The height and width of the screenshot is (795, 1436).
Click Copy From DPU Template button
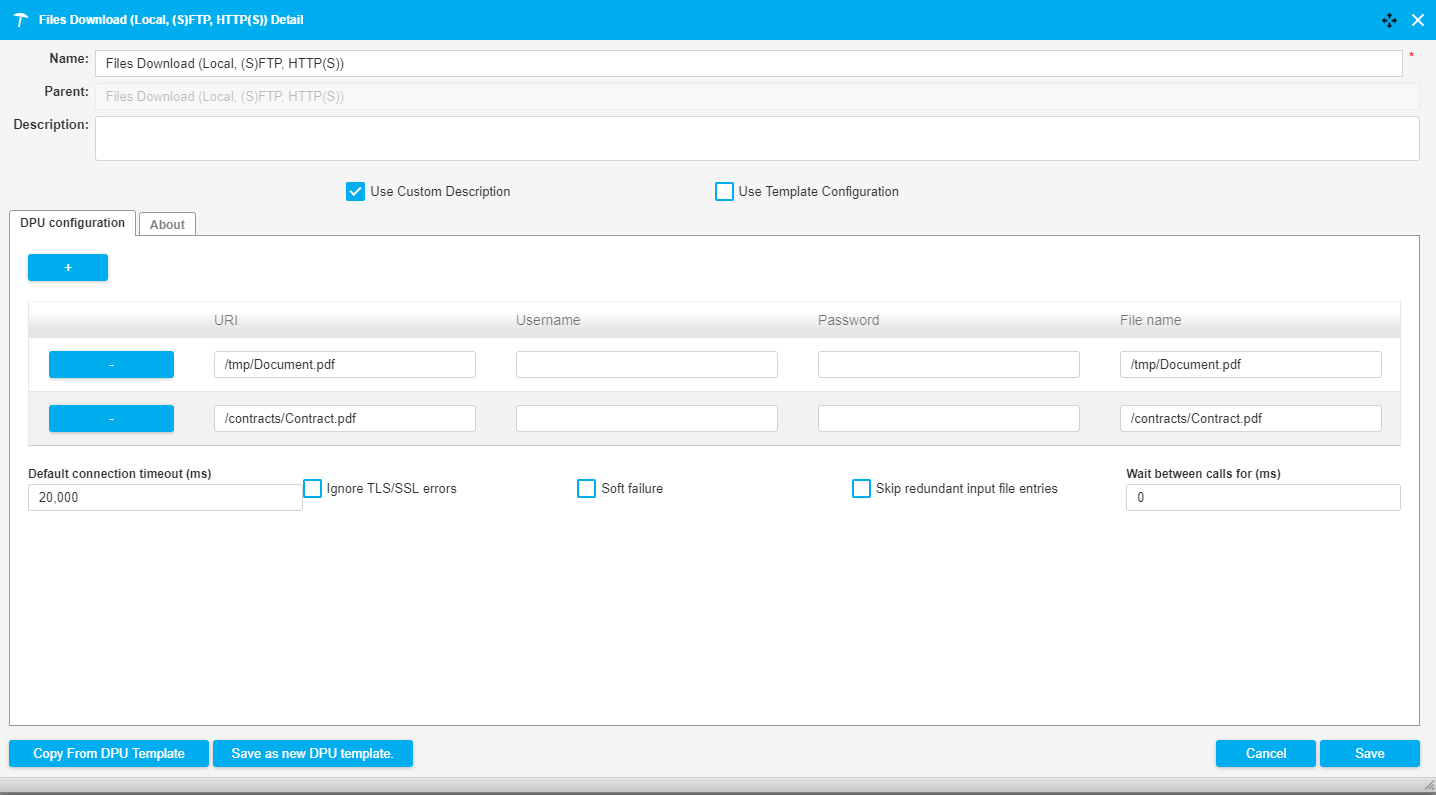109,754
